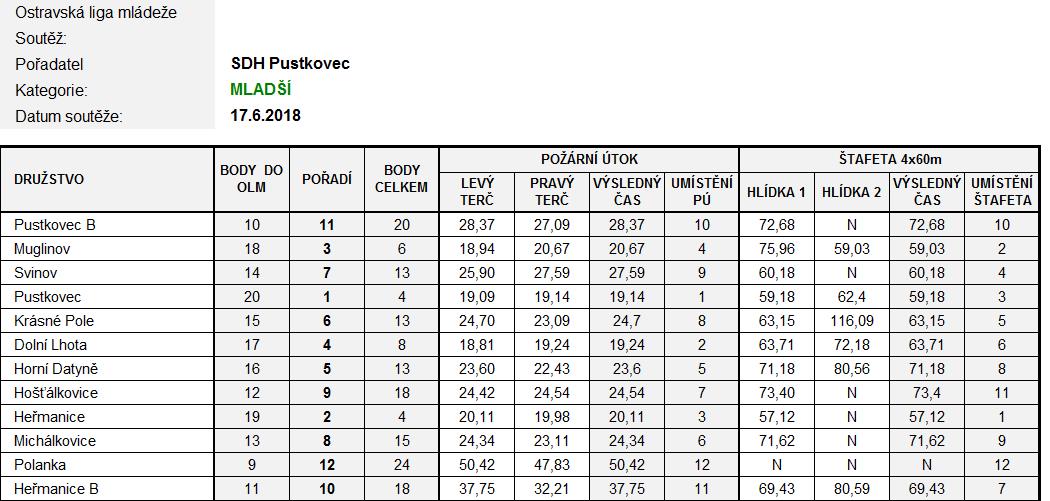Click the Heřmanice B team cell
Image resolution: width=1050 pixels, height=501 pixels.
[107, 489]
